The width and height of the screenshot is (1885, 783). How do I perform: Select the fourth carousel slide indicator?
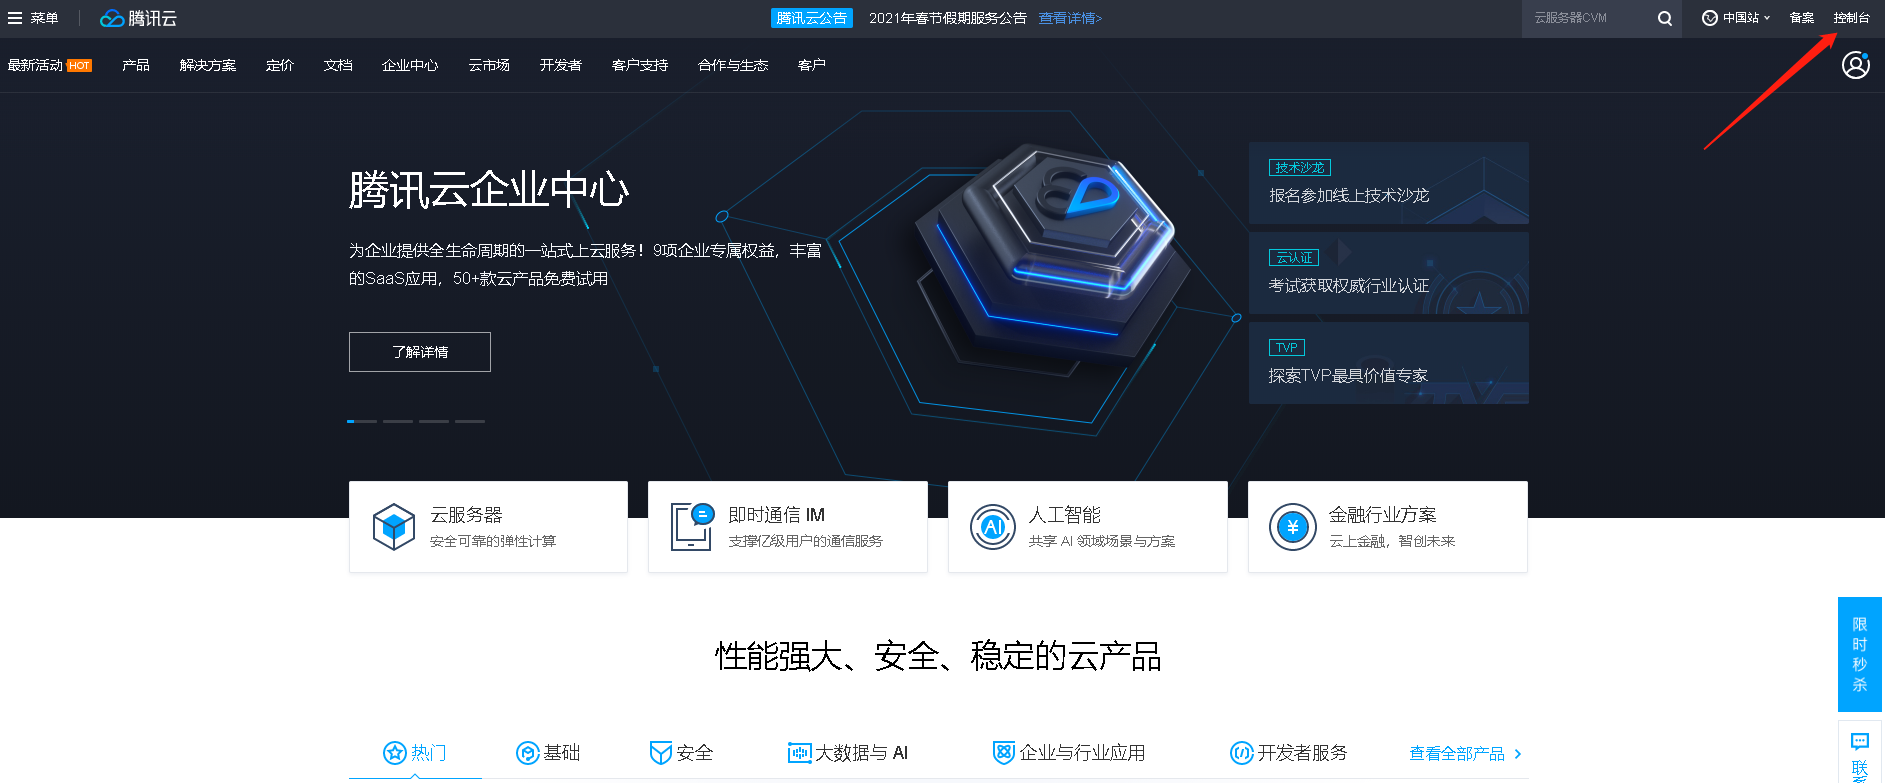(470, 421)
